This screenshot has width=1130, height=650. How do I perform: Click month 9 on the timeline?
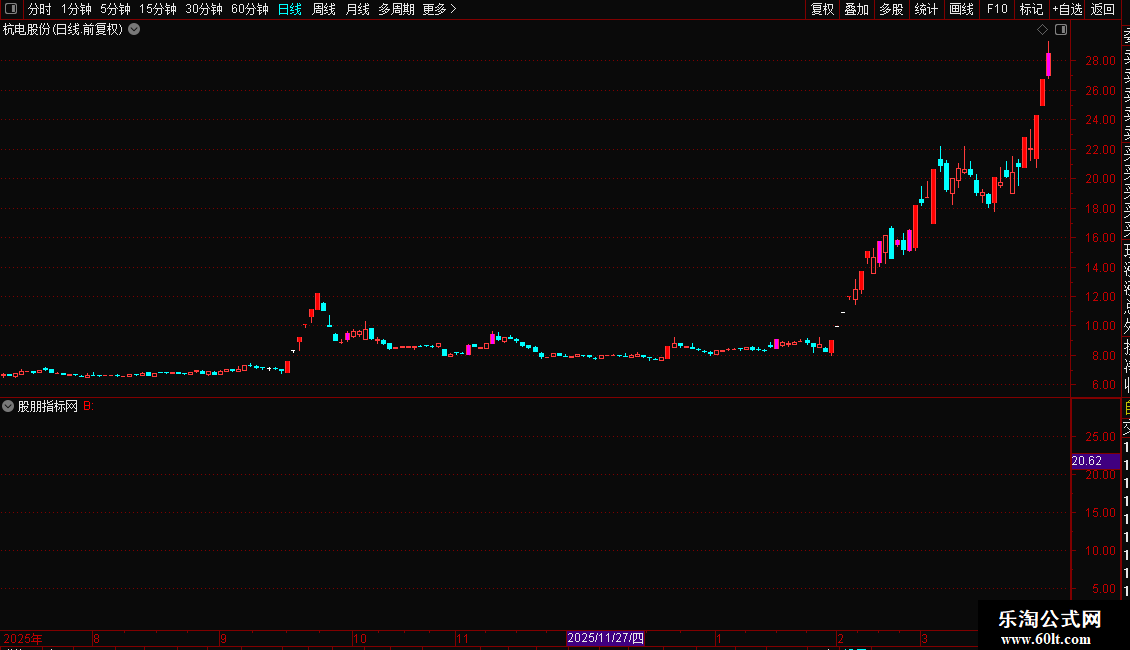click(223, 638)
